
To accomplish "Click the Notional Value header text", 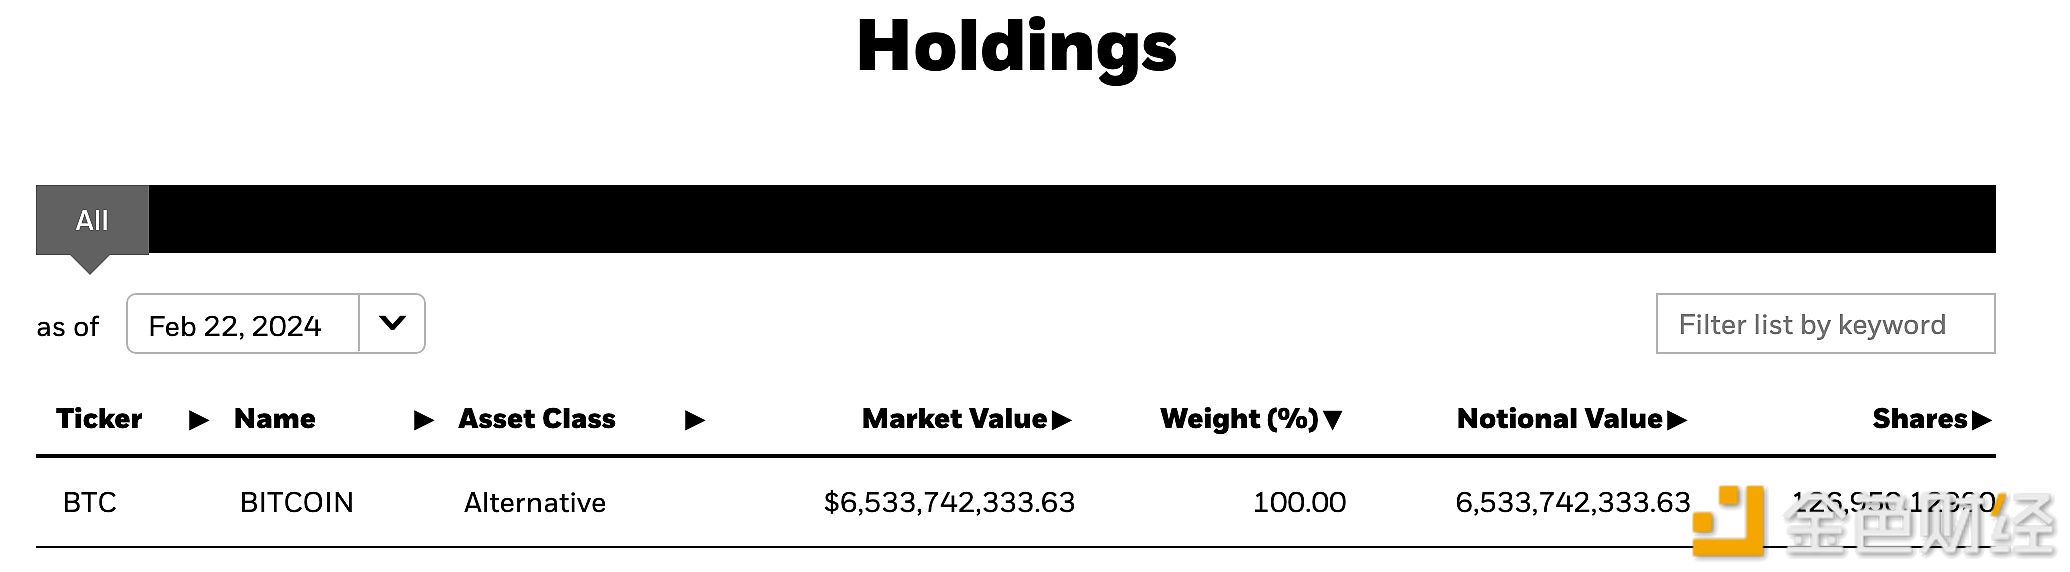I will tap(1559, 419).
